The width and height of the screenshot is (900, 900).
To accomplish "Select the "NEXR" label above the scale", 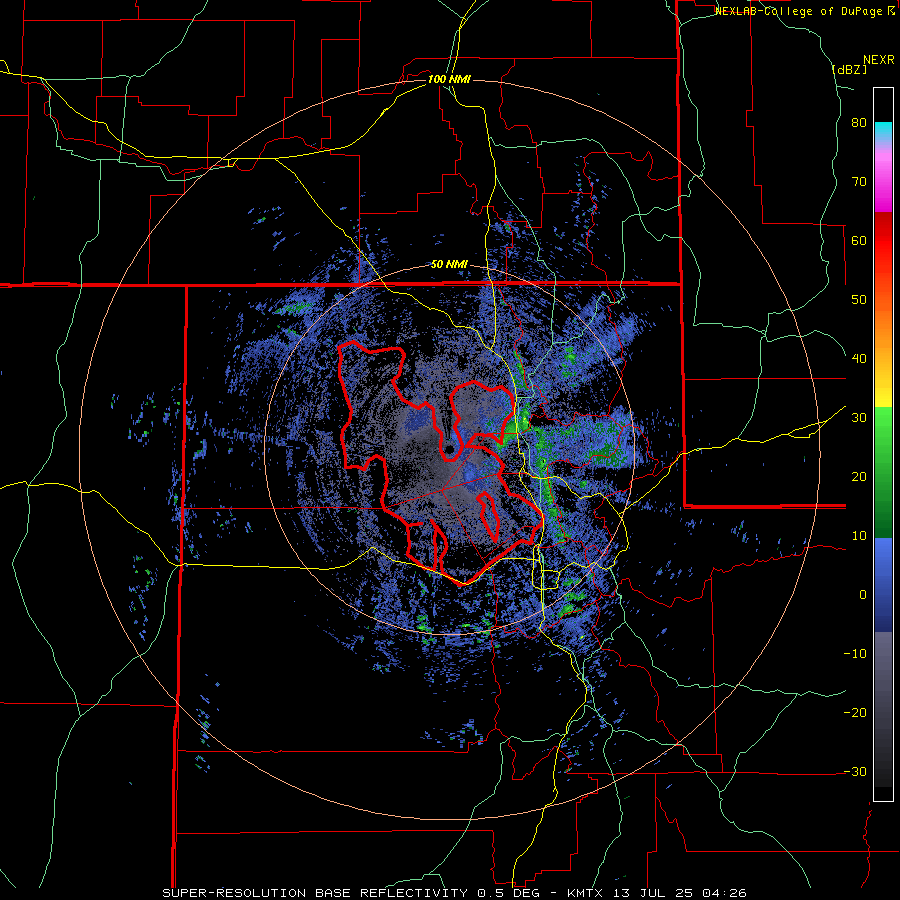I will (x=878, y=60).
